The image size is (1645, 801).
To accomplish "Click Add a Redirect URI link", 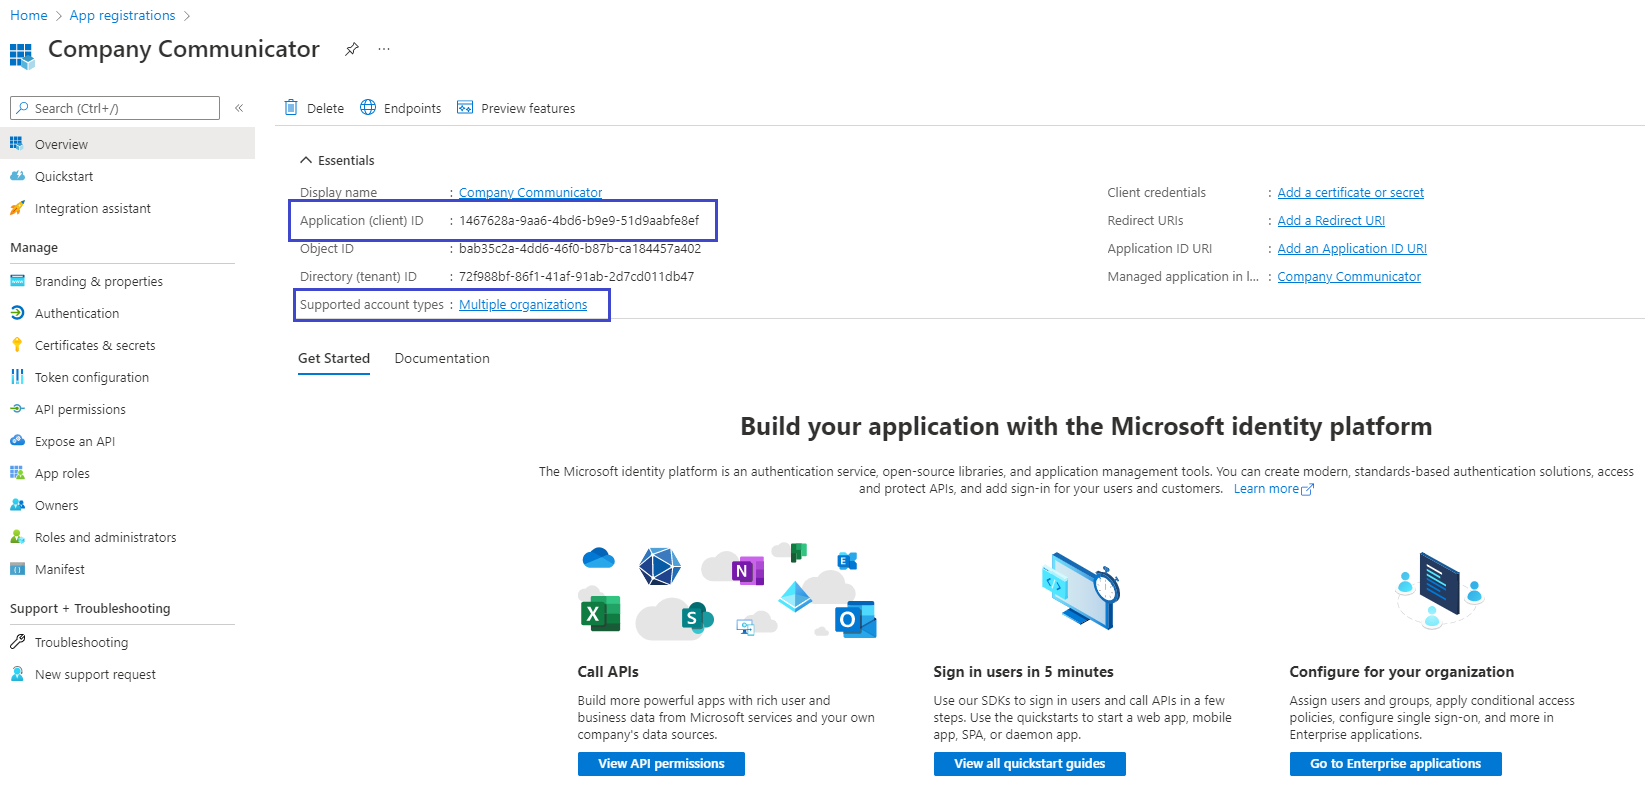I will 1331,221.
